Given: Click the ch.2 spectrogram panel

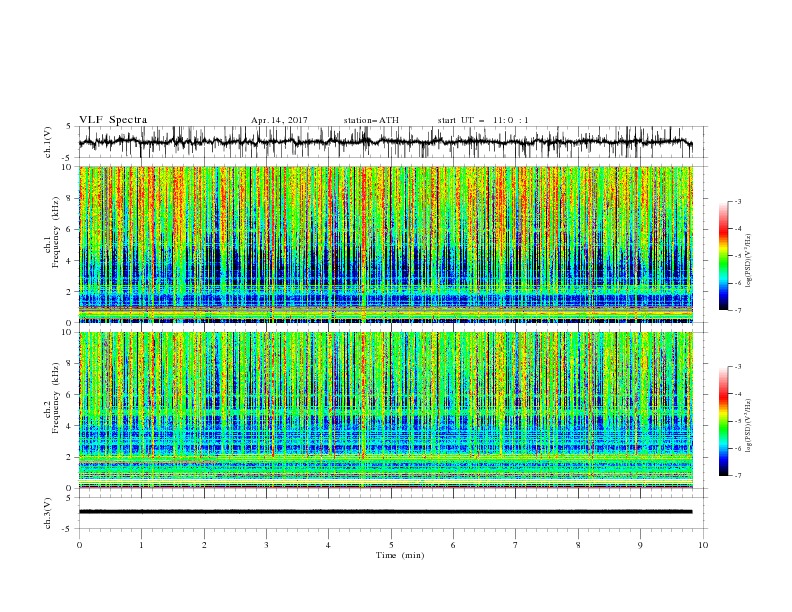Looking at the screenshot, I should click(386, 410).
